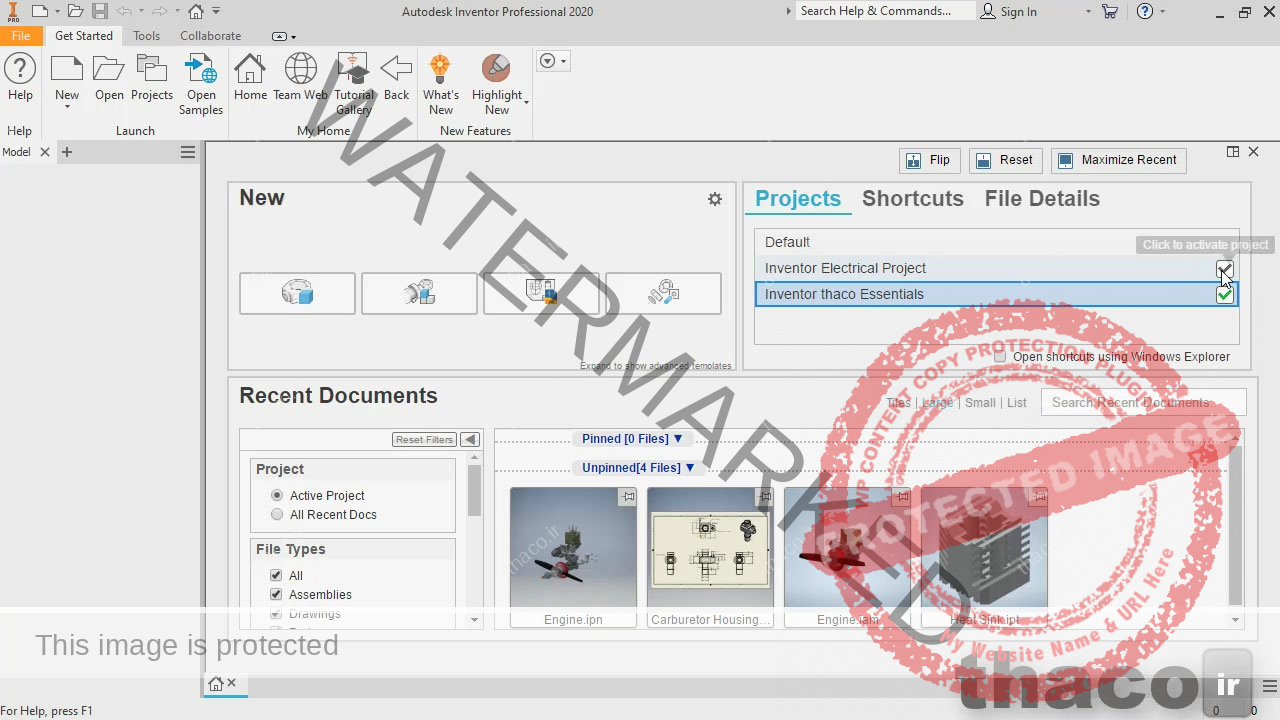Viewport: 1280px width, 720px height.
Task: Click Model browser hamburger menu icon
Action: 187,152
